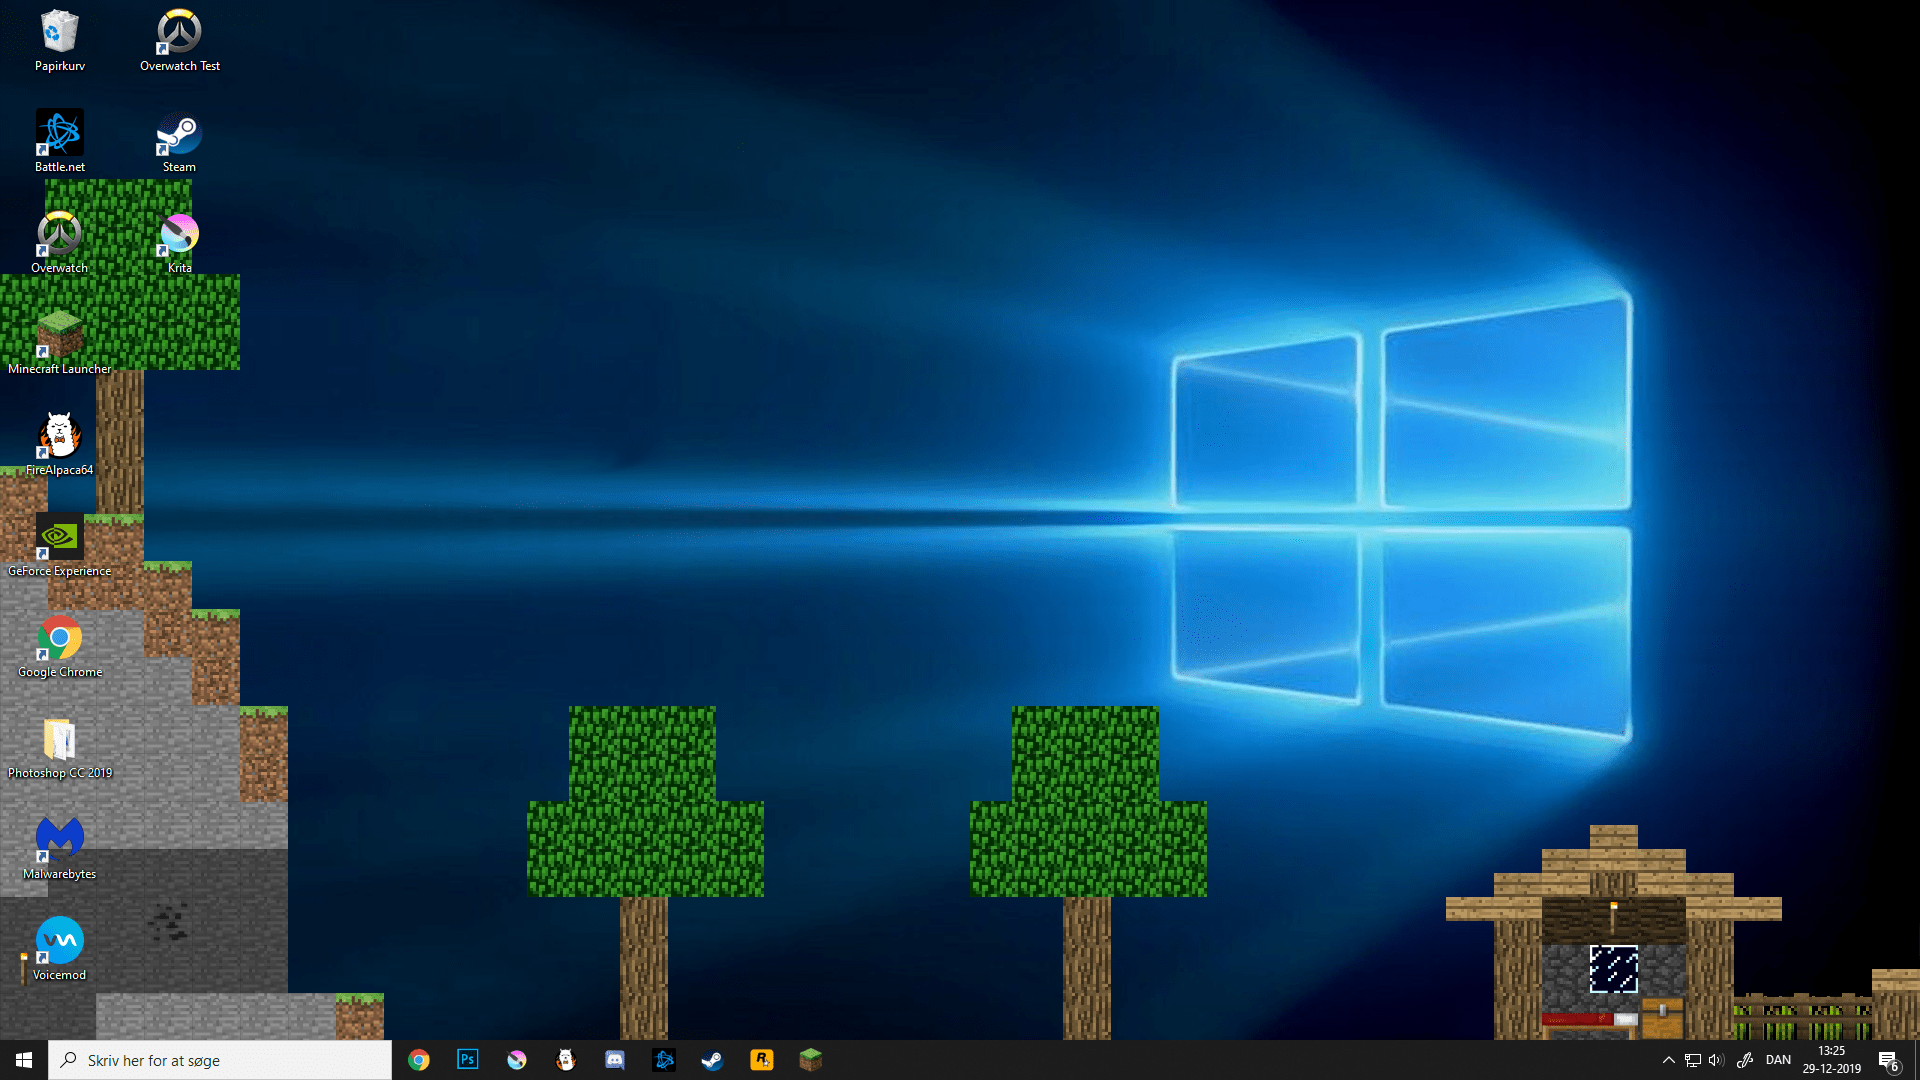
Task: Select the Battle.net desktop shortcut
Action: pos(59,134)
